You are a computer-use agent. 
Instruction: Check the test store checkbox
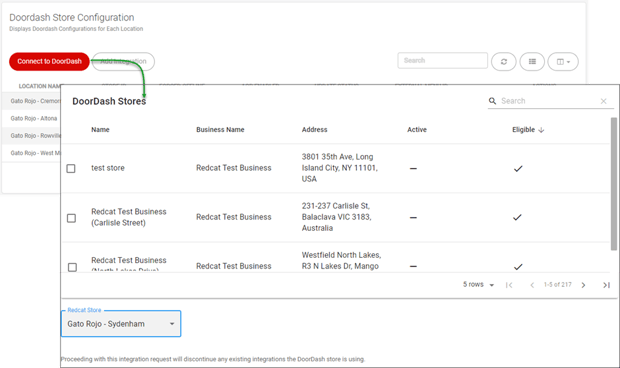(x=71, y=169)
